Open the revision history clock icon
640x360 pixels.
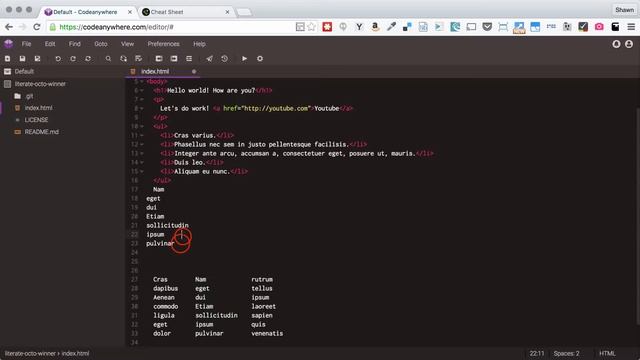(224, 59)
